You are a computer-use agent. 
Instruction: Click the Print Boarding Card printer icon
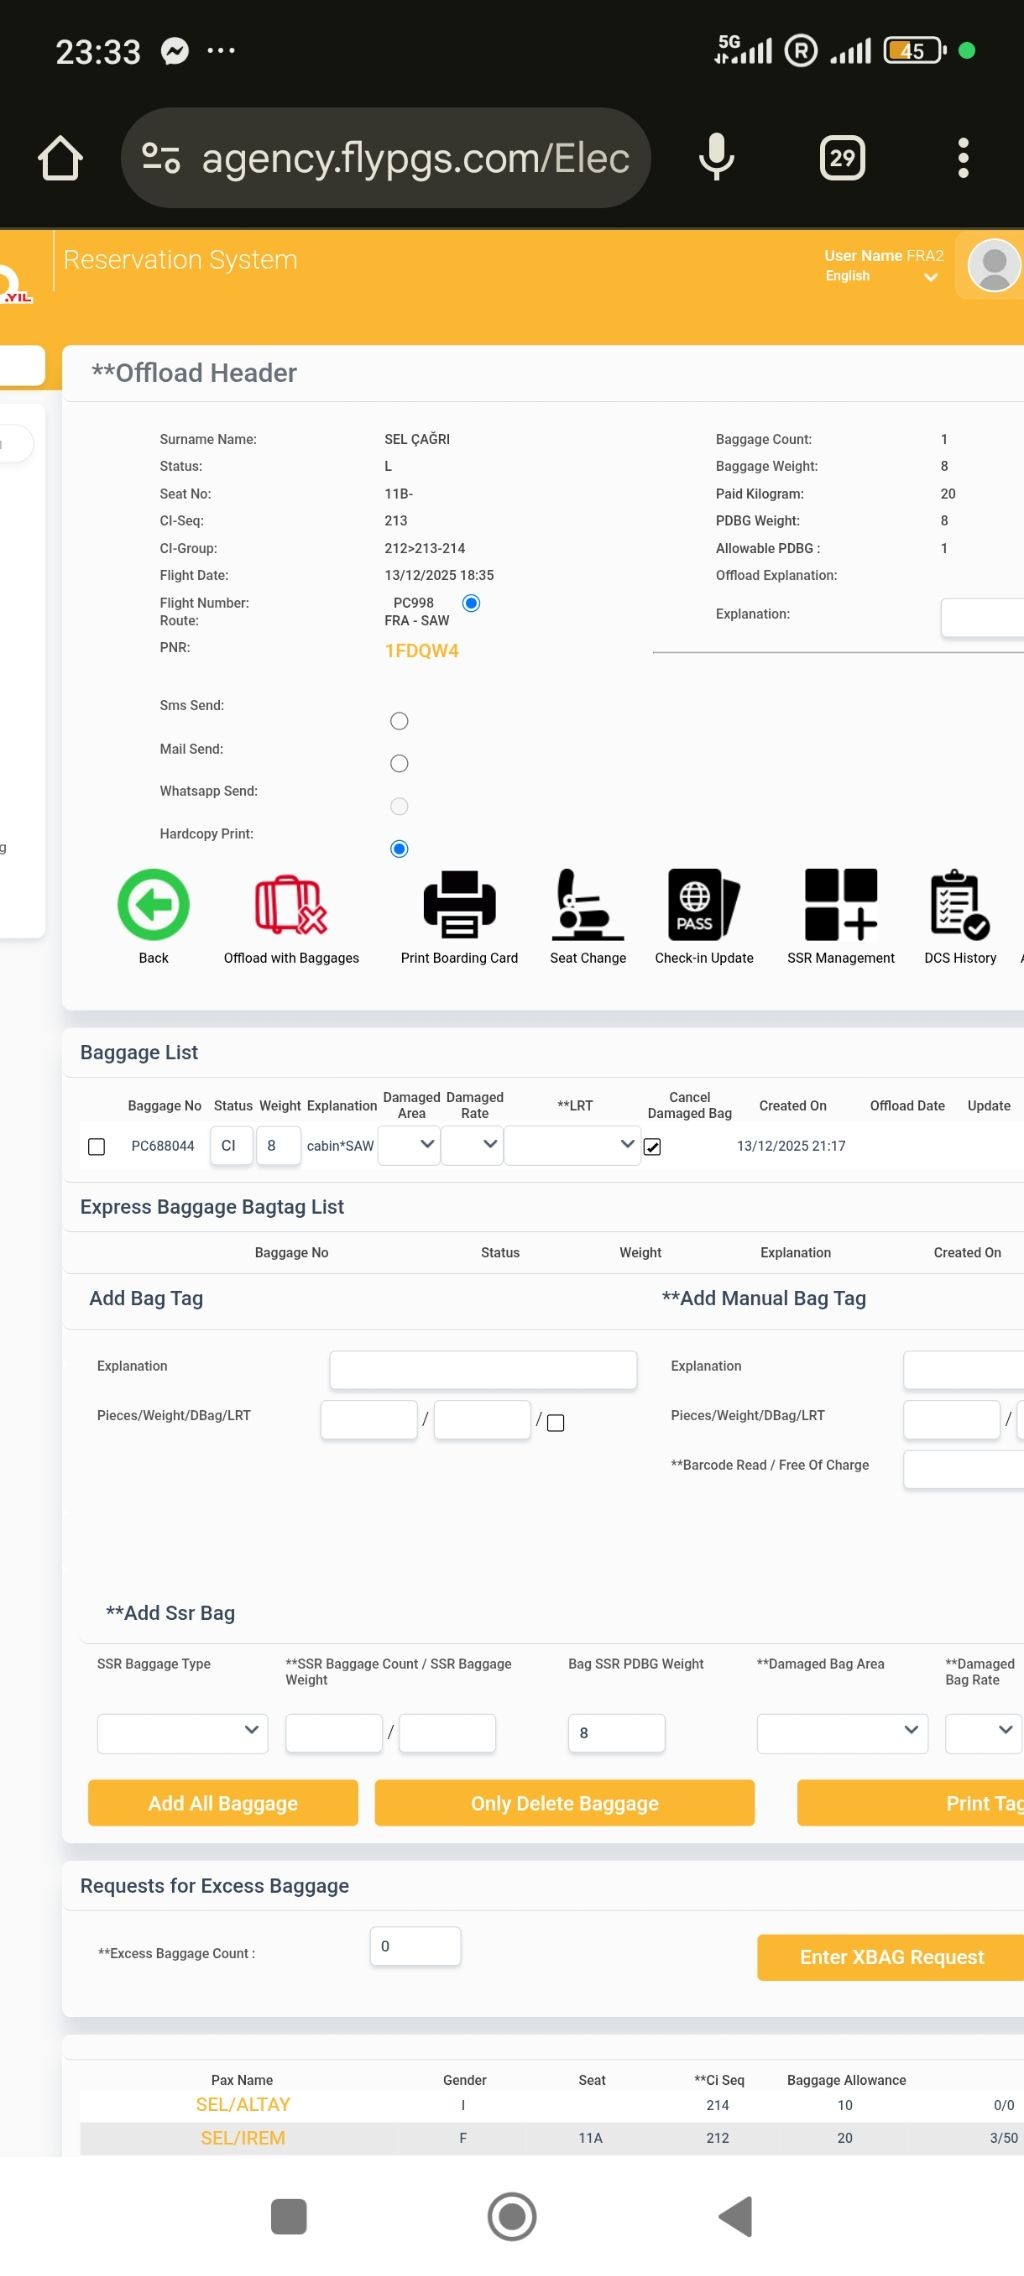point(459,904)
